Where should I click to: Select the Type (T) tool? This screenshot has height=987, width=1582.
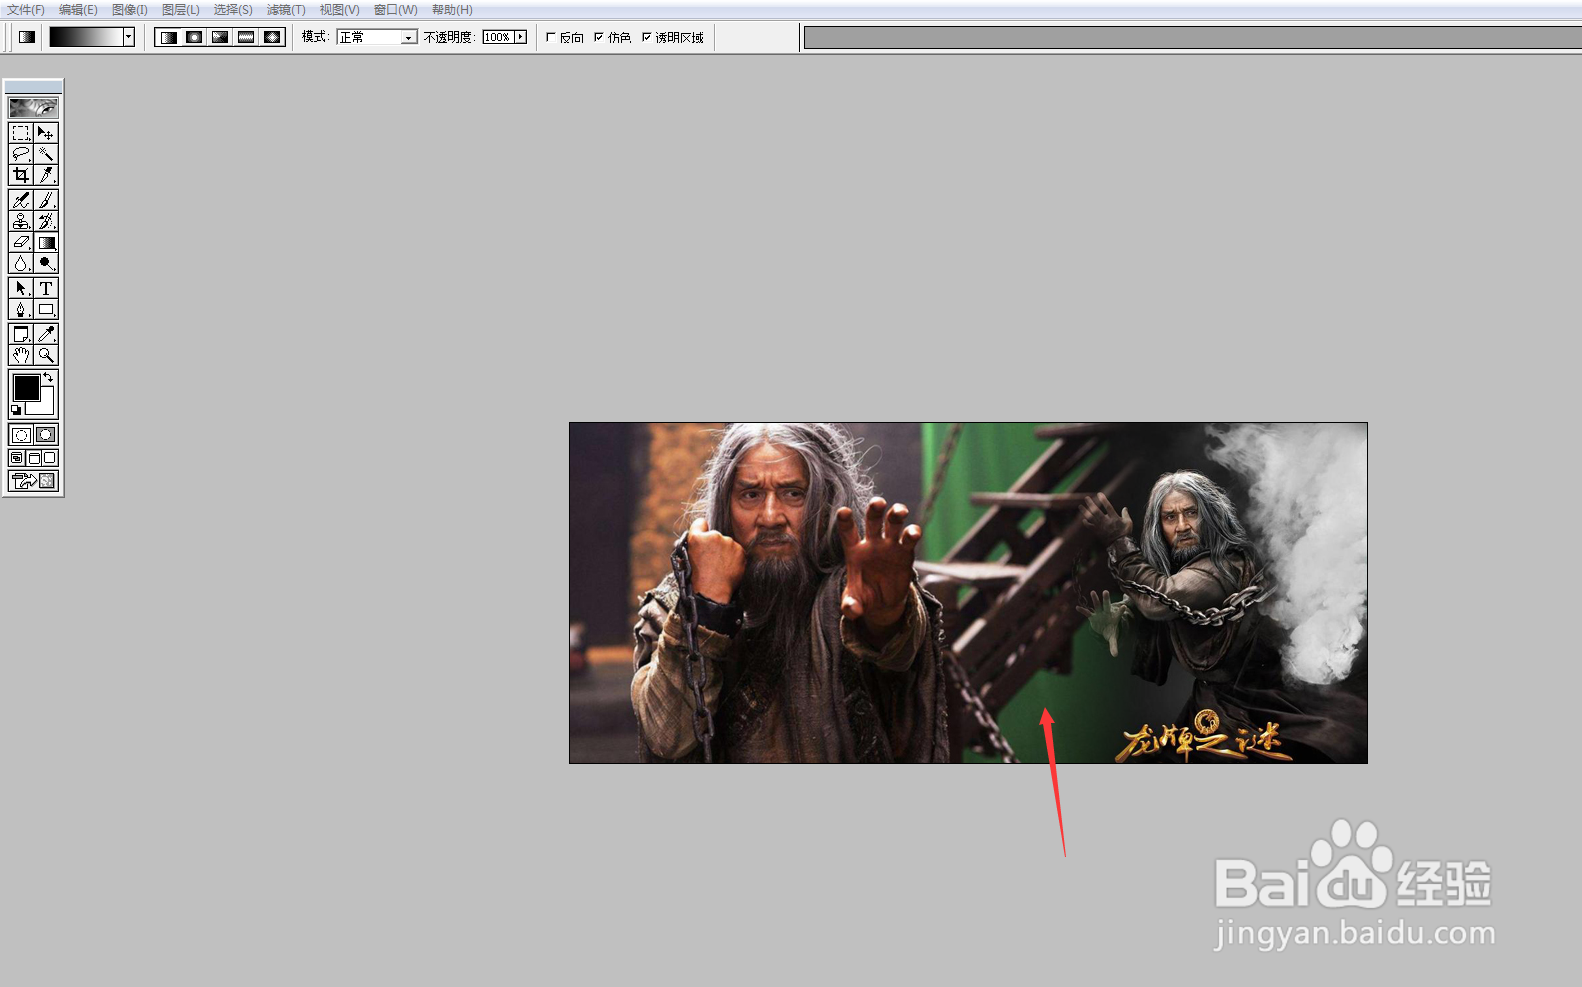tap(46, 288)
